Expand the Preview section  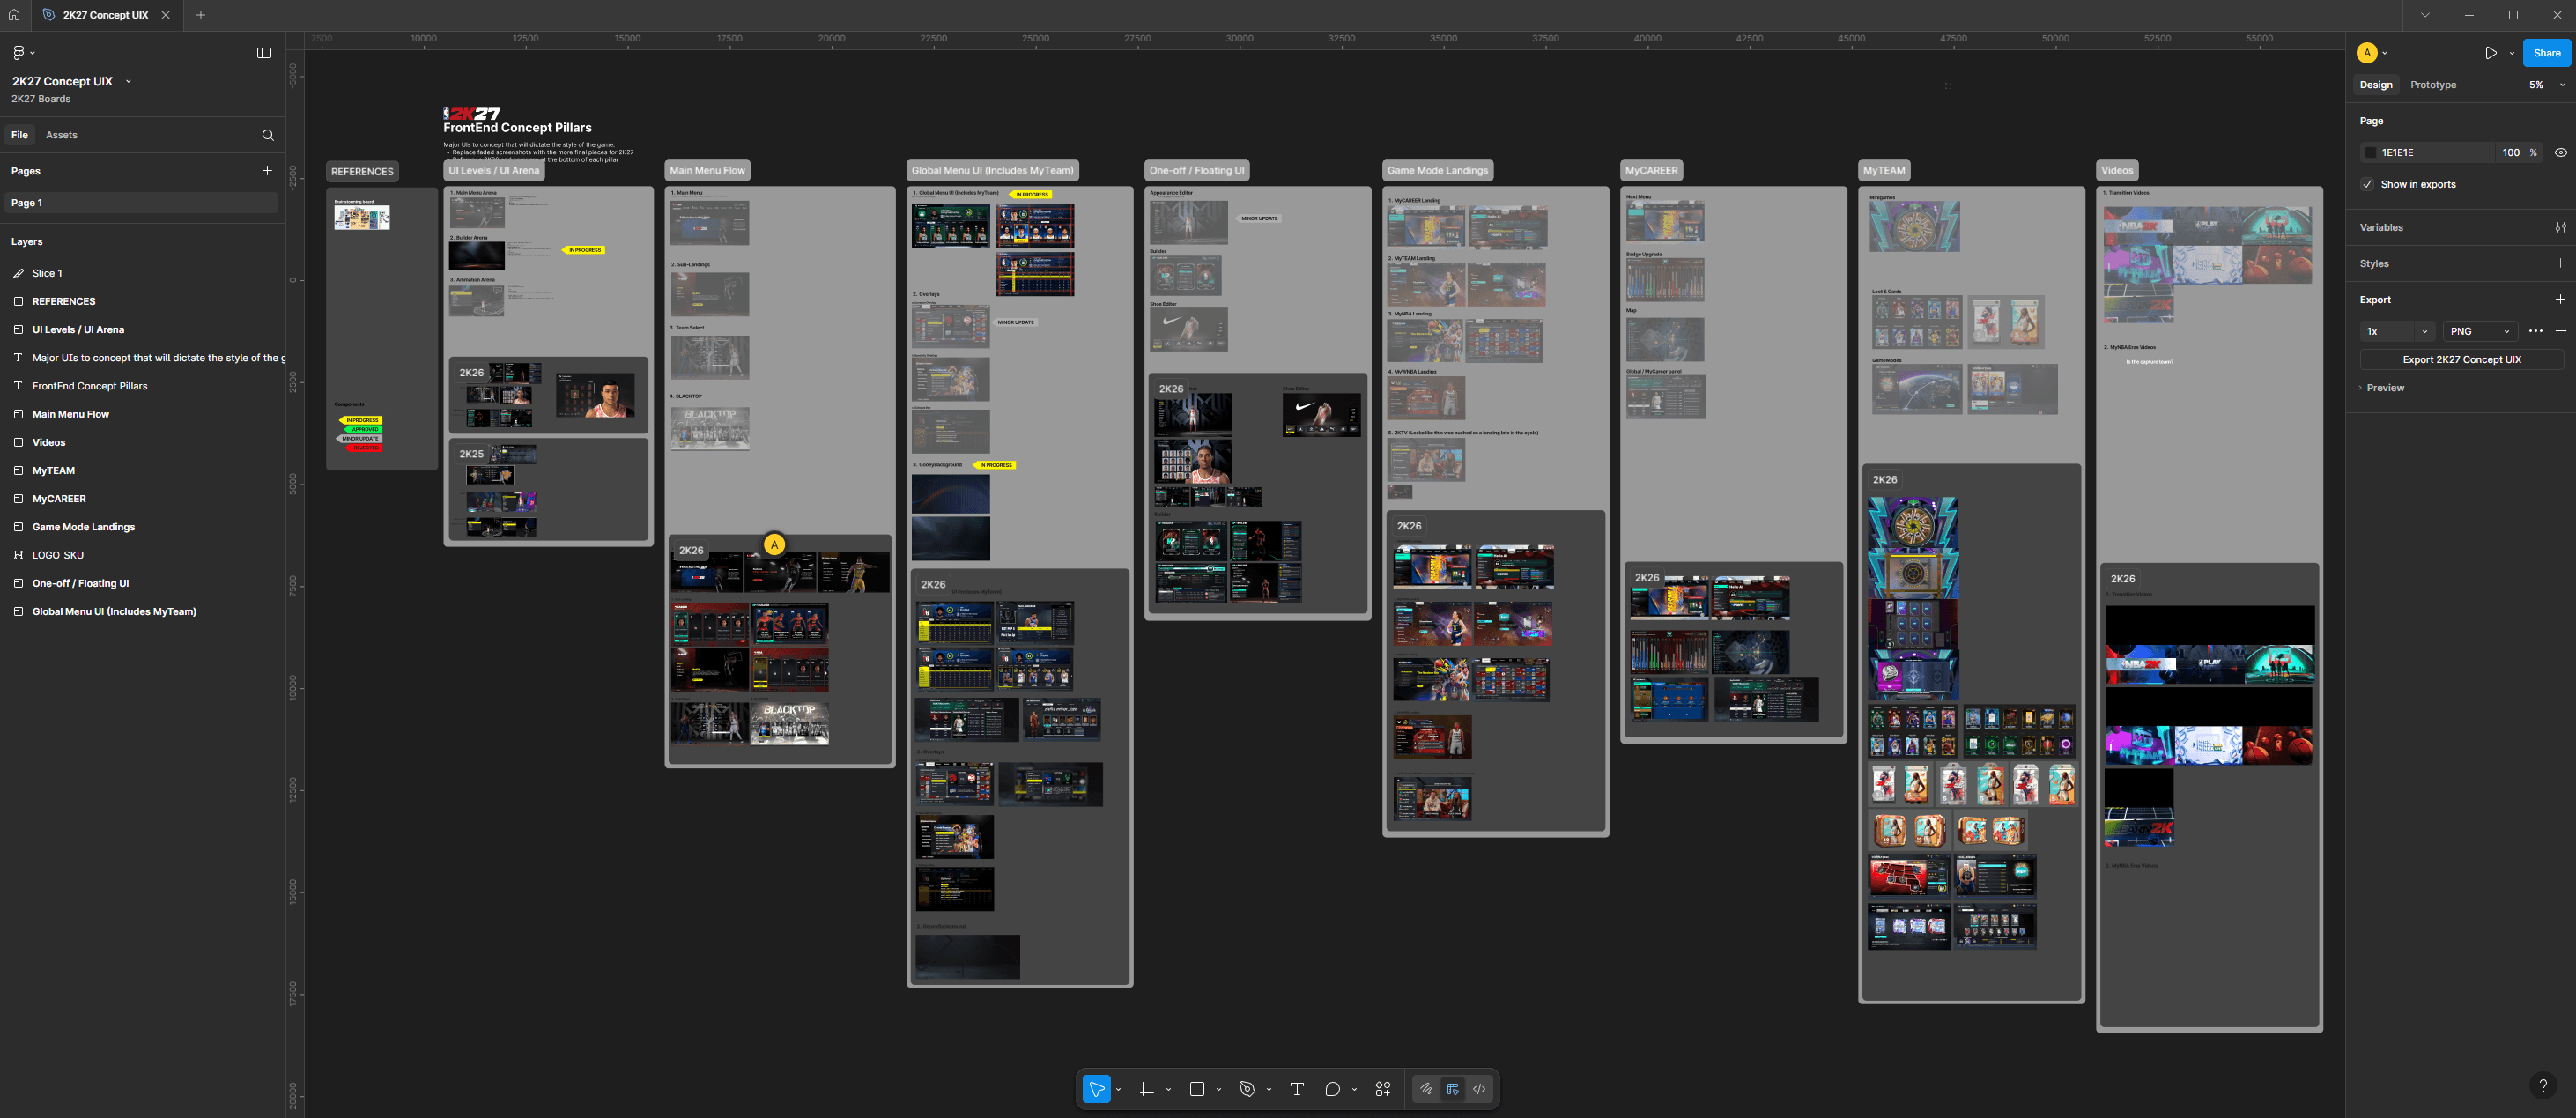(2384, 388)
